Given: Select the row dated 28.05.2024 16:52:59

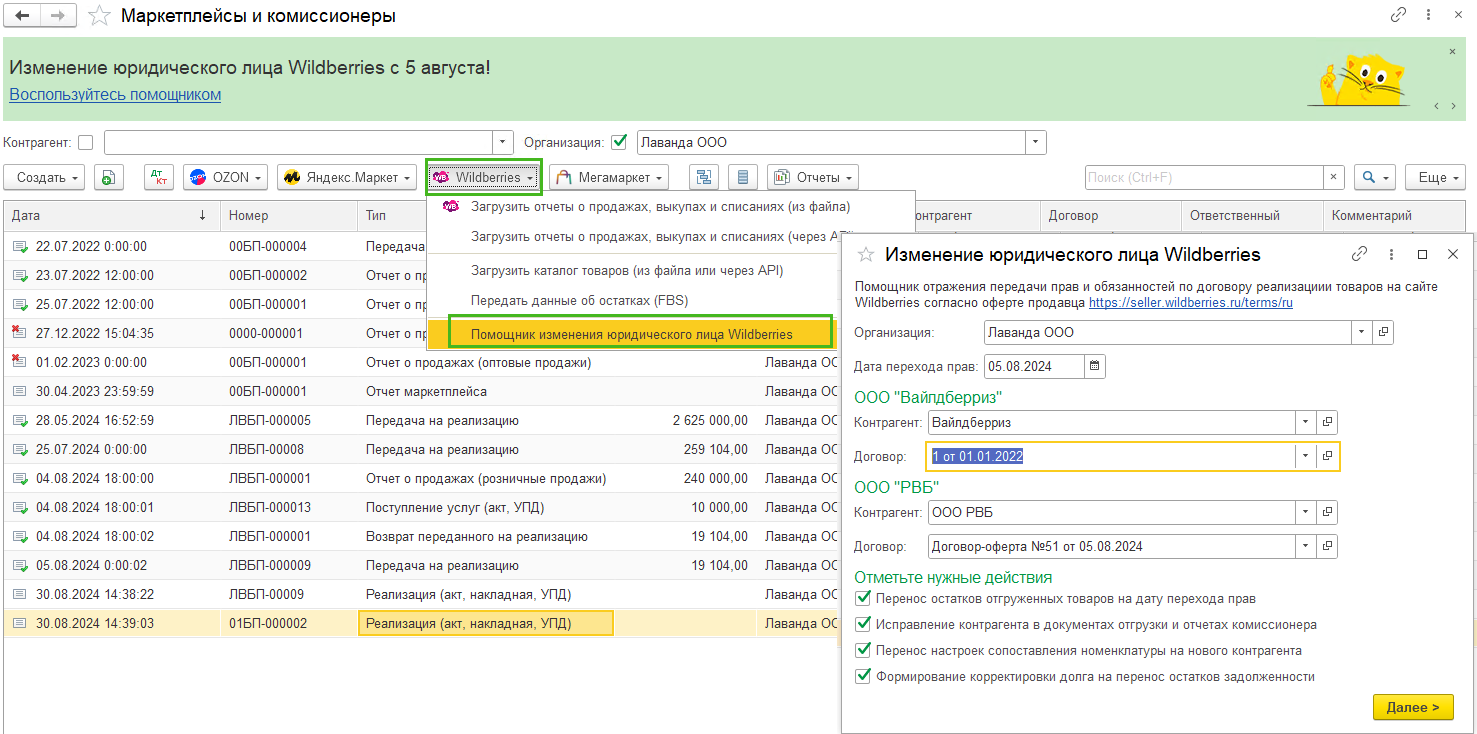Looking at the screenshot, I should click(420, 420).
